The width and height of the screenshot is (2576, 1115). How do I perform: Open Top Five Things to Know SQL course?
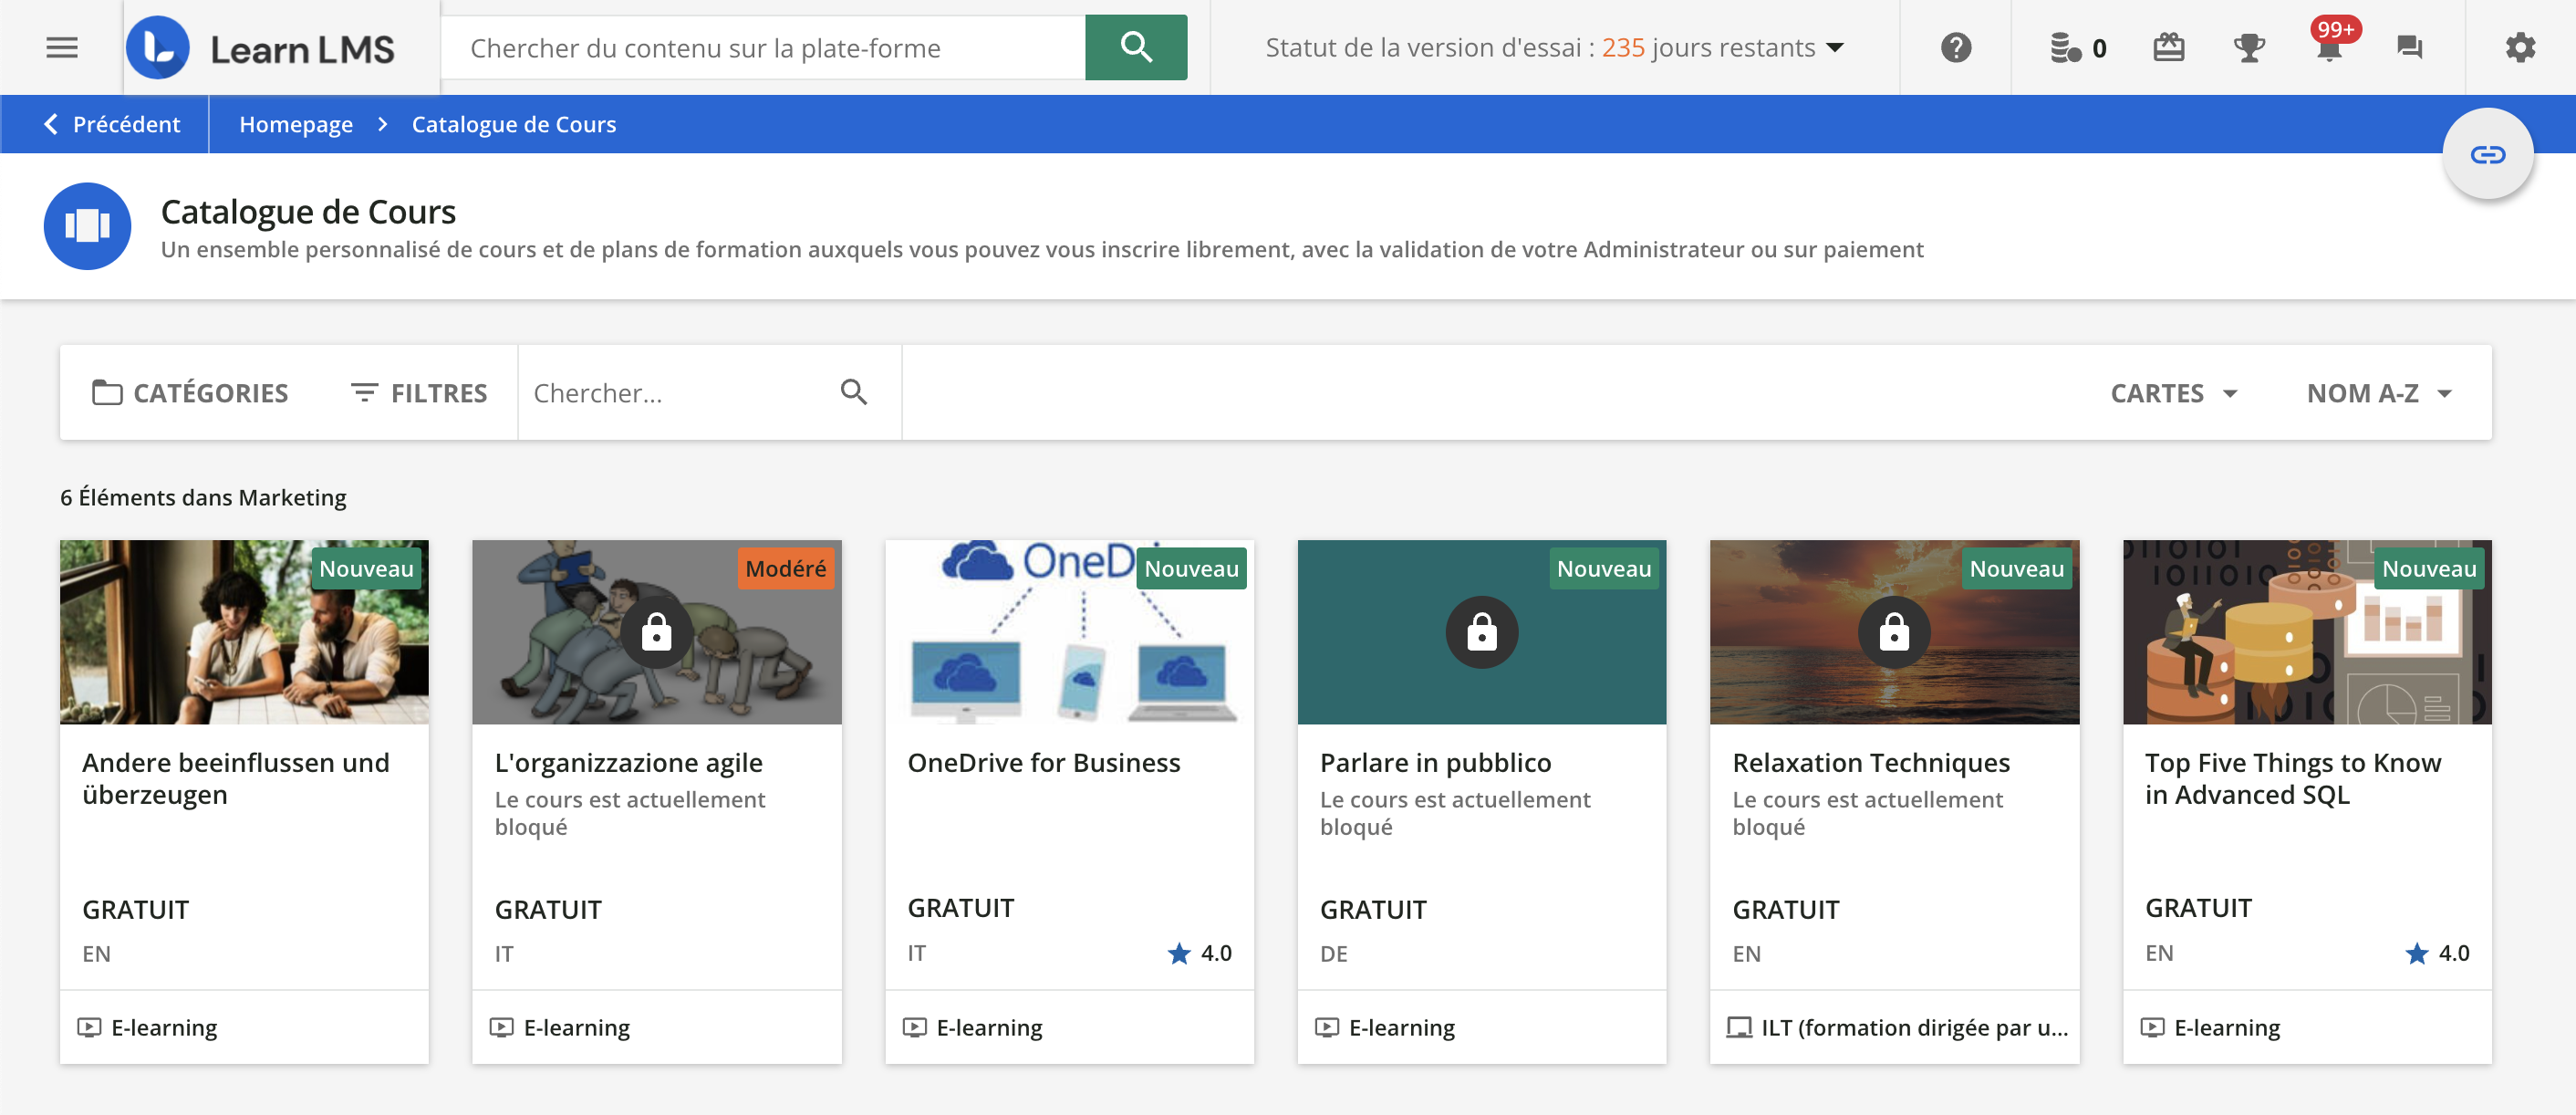[2306, 778]
